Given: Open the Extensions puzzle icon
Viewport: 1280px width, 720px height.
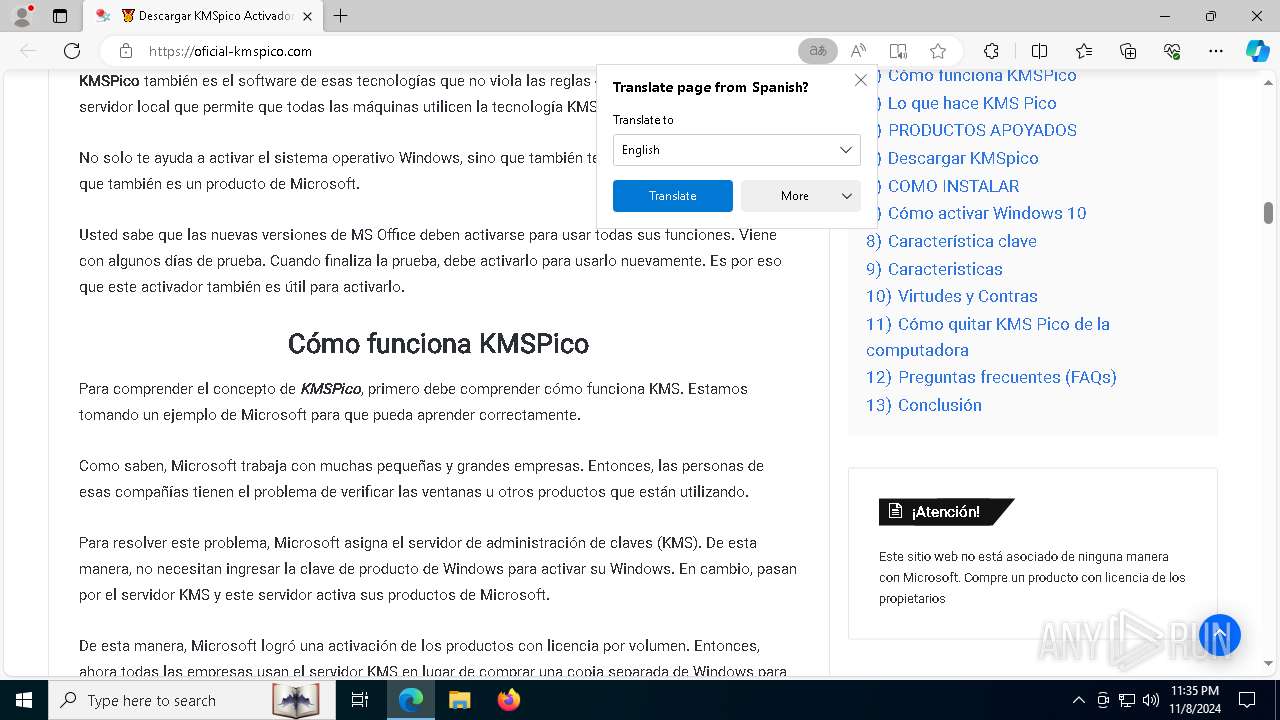Looking at the screenshot, I should (991, 51).
